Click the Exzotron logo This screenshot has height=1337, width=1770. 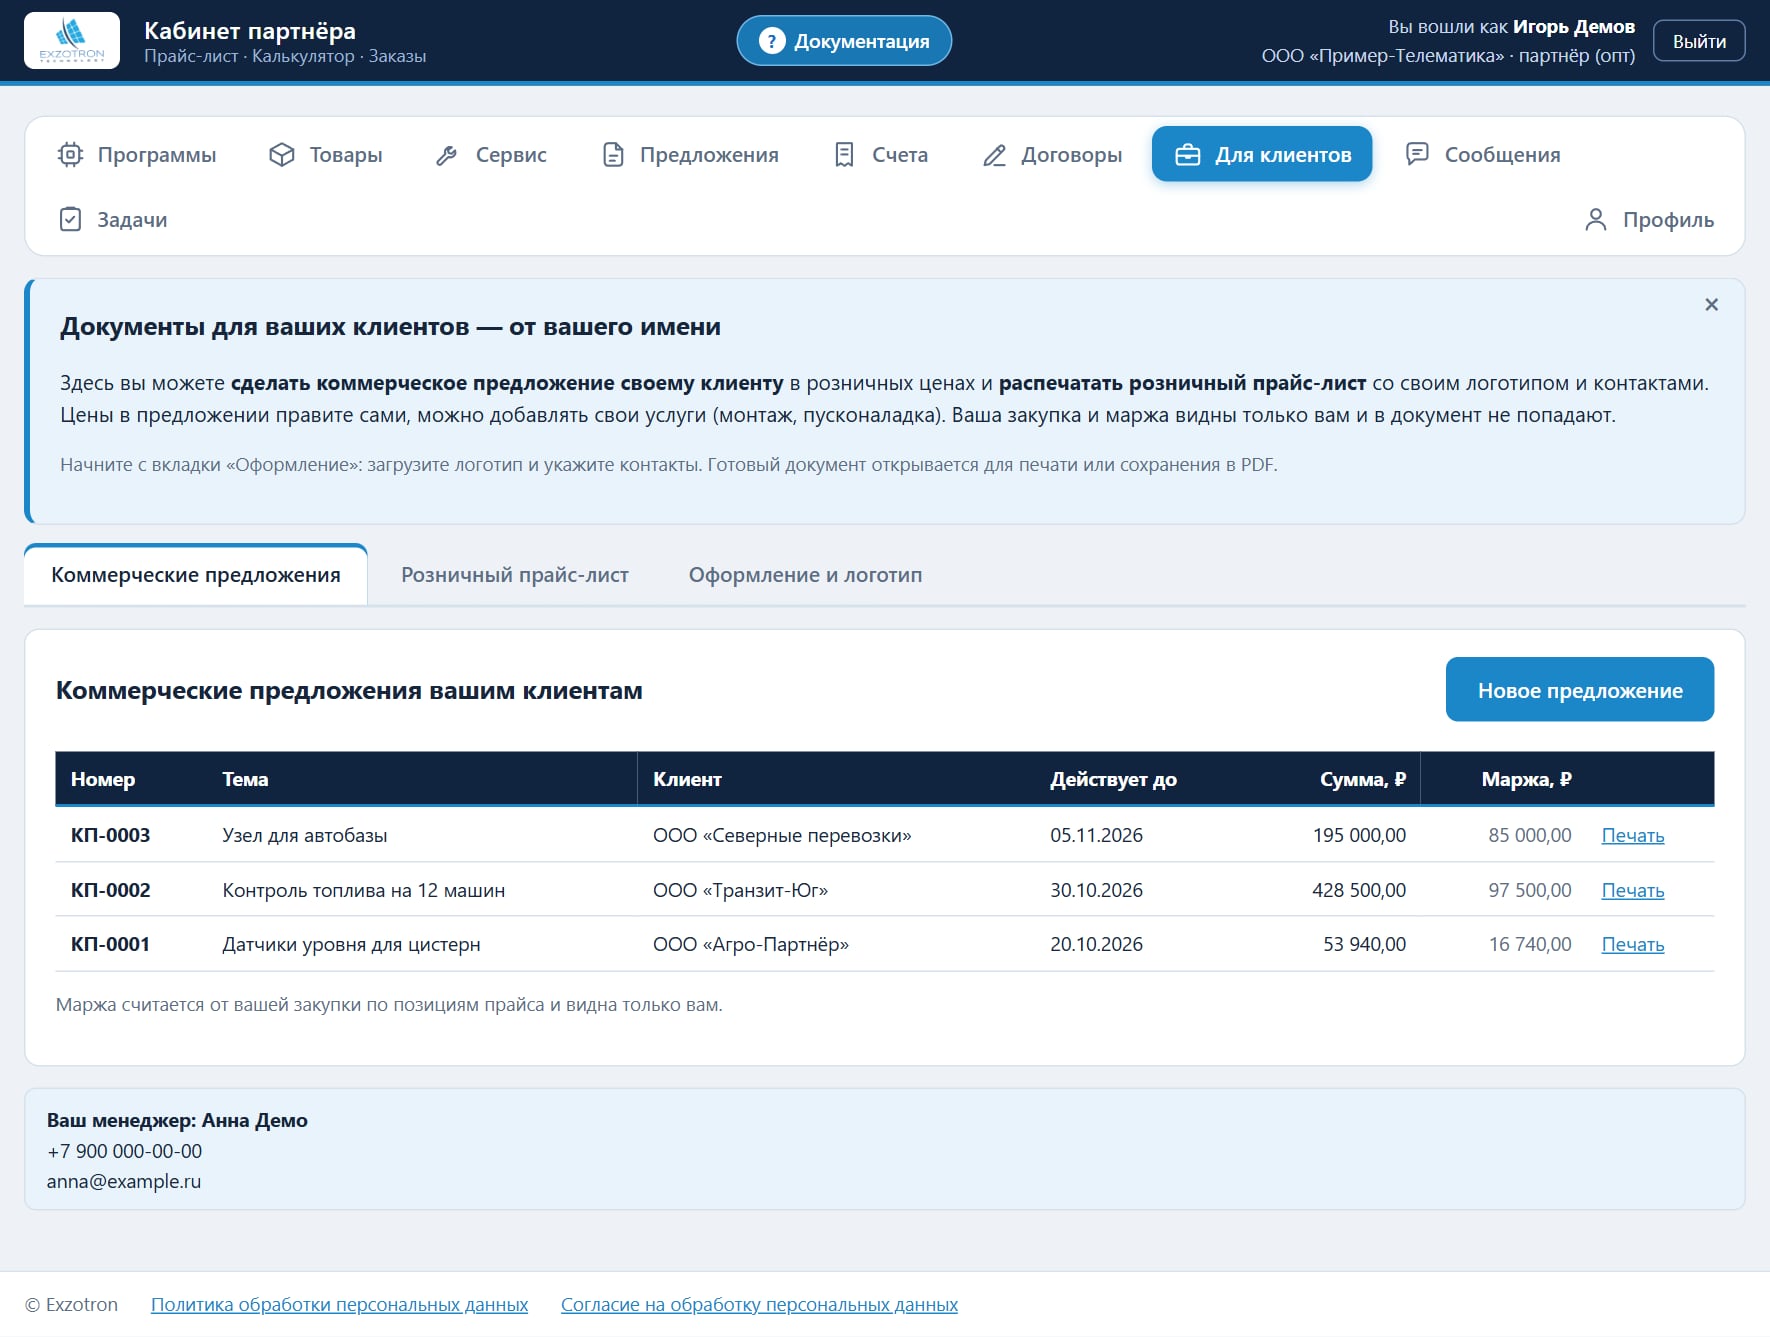tap(72, 41)
